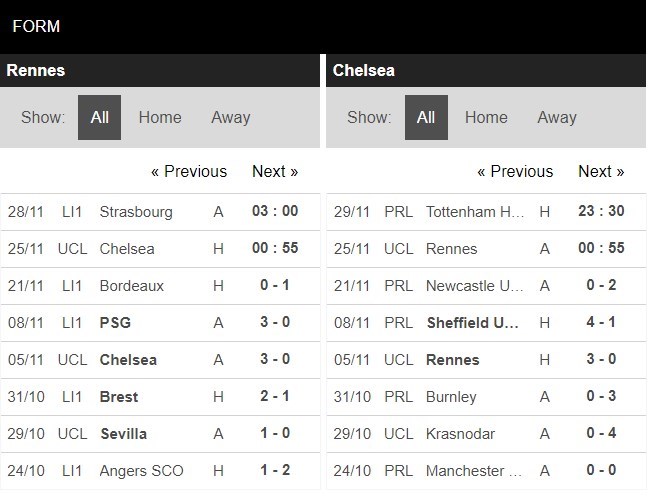
Task: Show Rennes Away matches only
Action: [x=230, y=117]
